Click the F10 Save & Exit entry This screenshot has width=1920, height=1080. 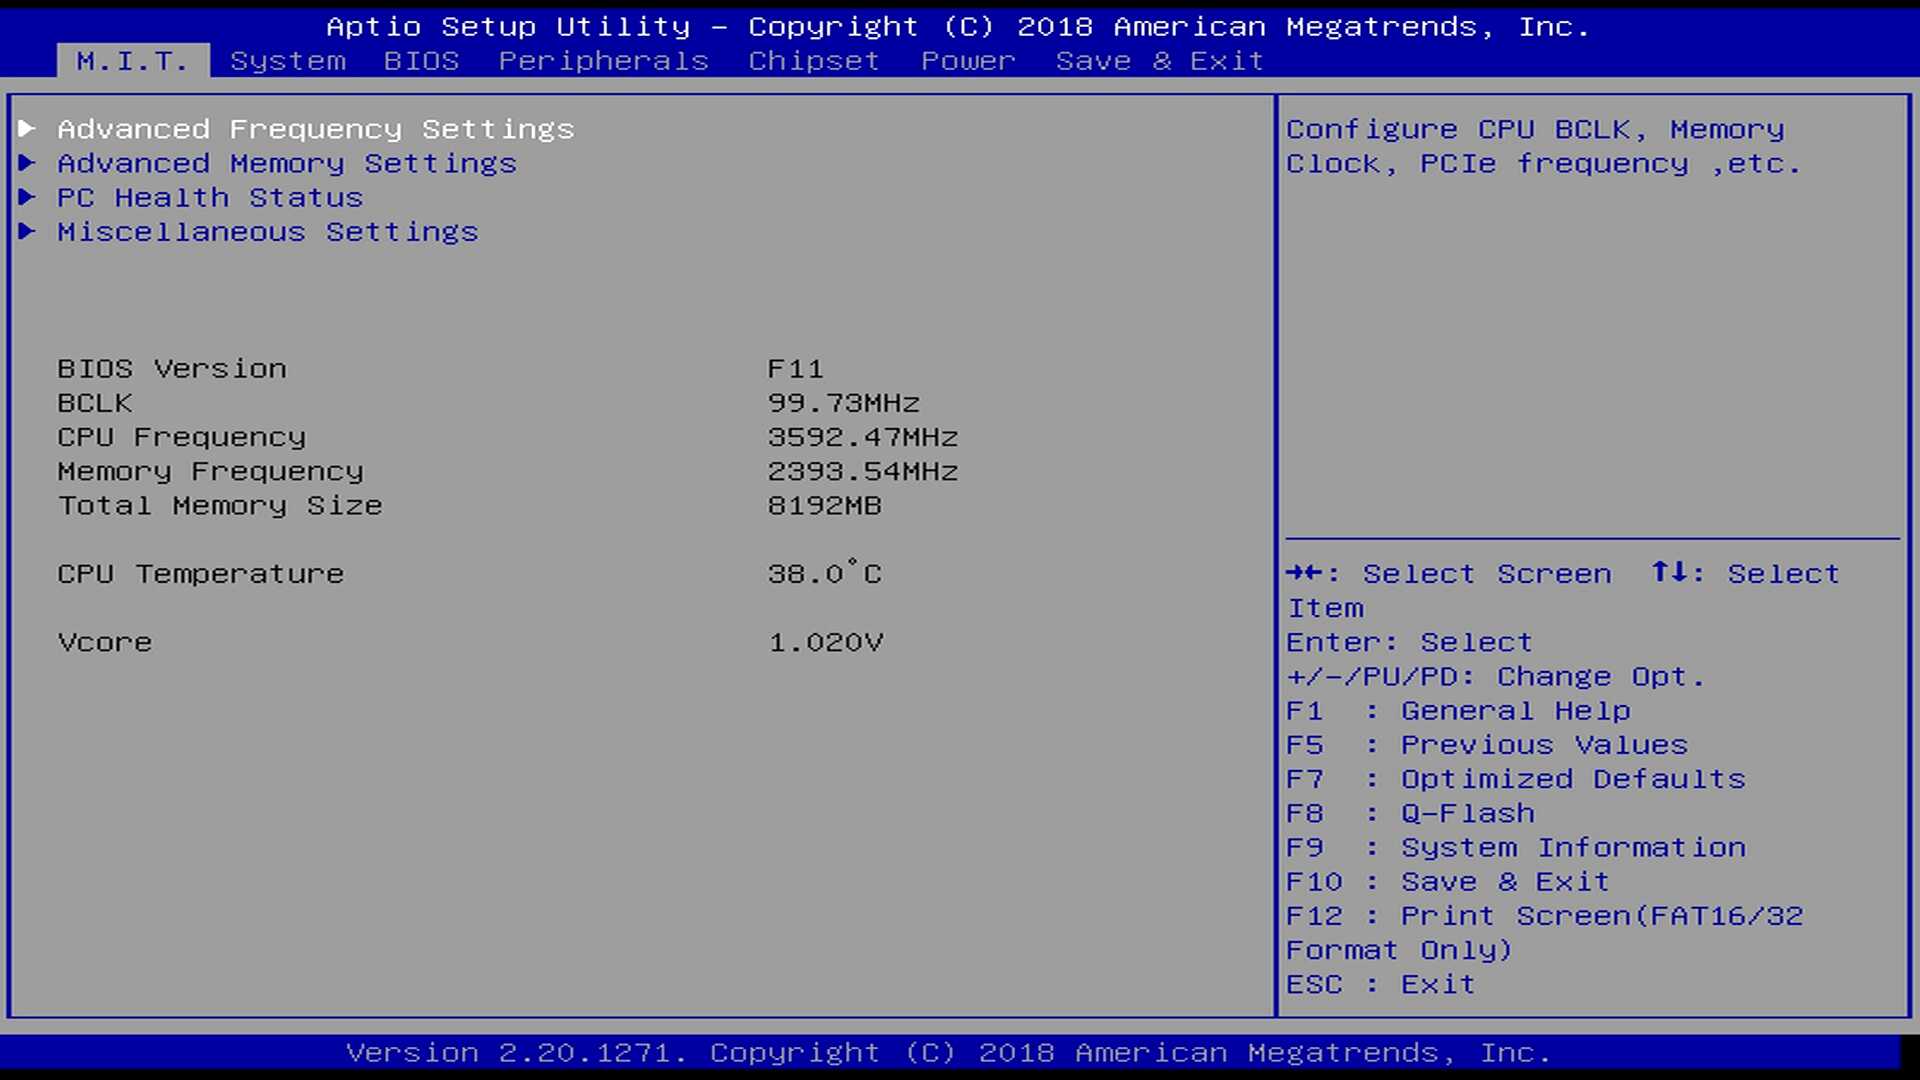[1448, 881]
